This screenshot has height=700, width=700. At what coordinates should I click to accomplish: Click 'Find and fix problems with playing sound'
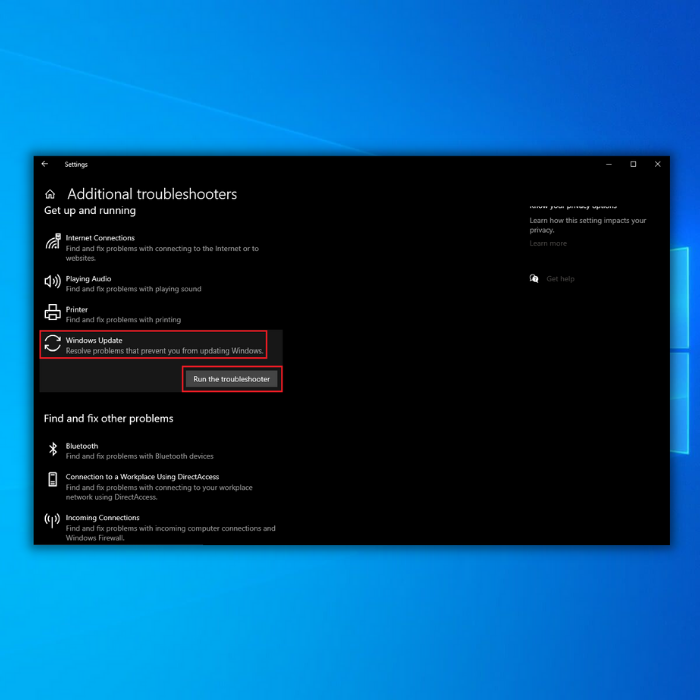point(133,289)
